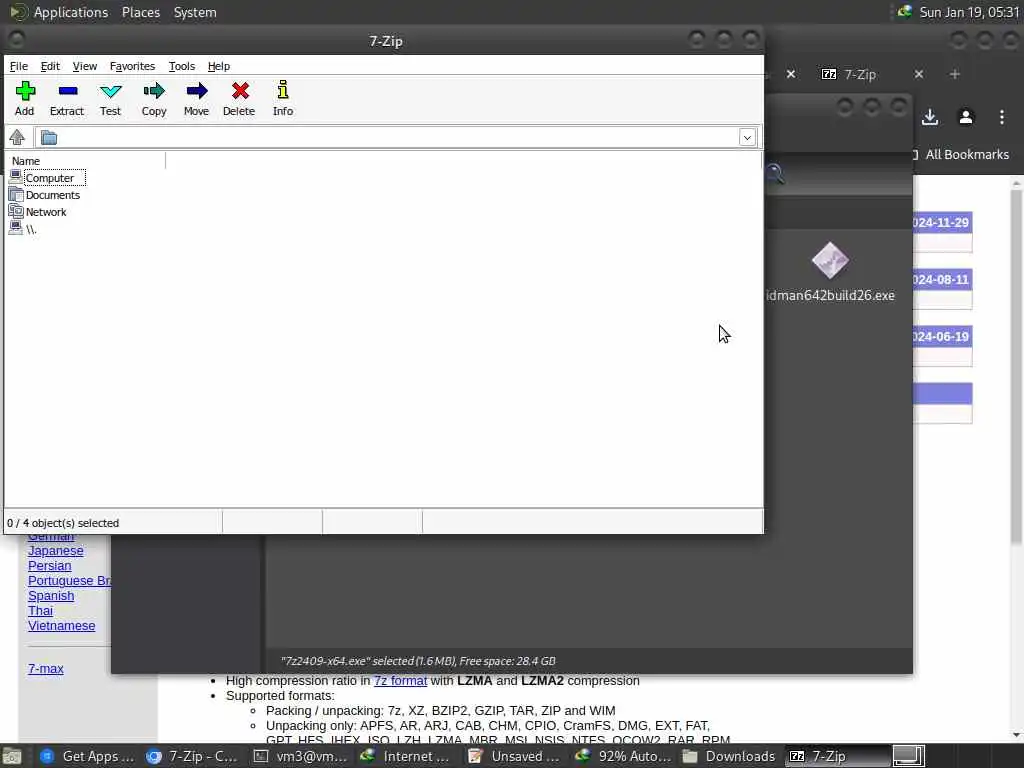Viewport: 1024px width, 768px height.
Task: Click the Name column header
Action: pyautogui.click(x=85, y=161)
